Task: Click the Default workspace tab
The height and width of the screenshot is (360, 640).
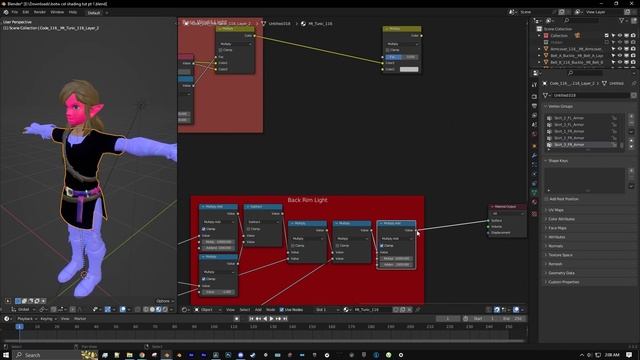Action: (x=94, y=13)
